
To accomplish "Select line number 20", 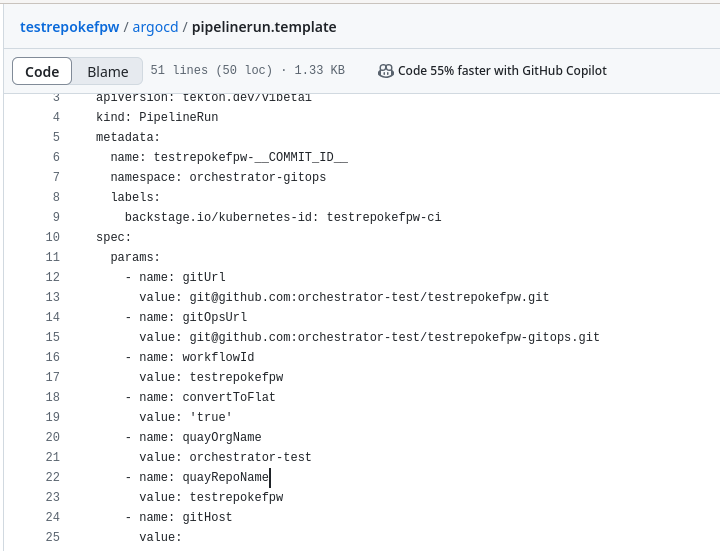I will pyautogui.click(x=53, y=437).
